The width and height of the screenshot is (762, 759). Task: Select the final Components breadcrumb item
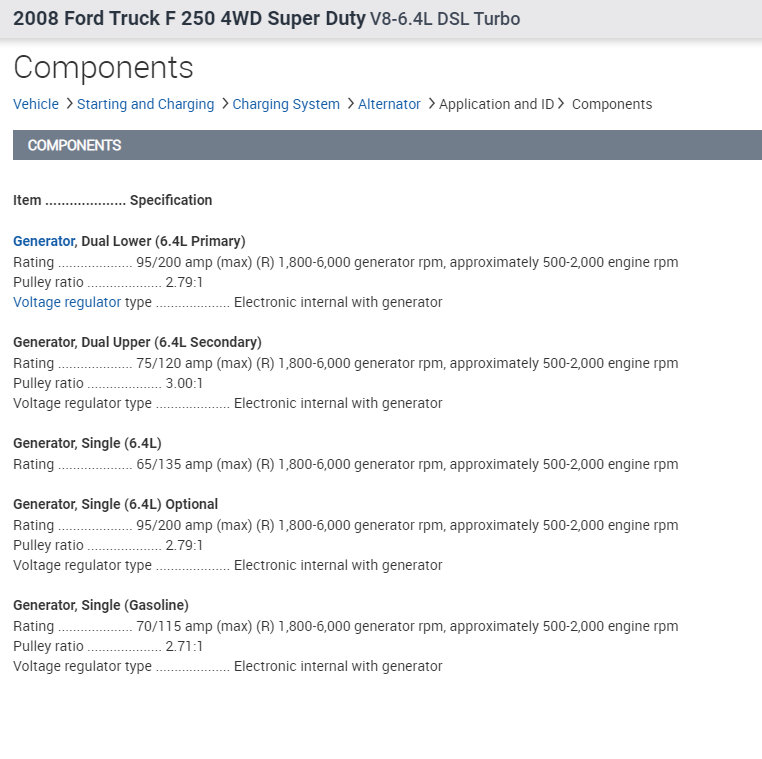[612, 104]
